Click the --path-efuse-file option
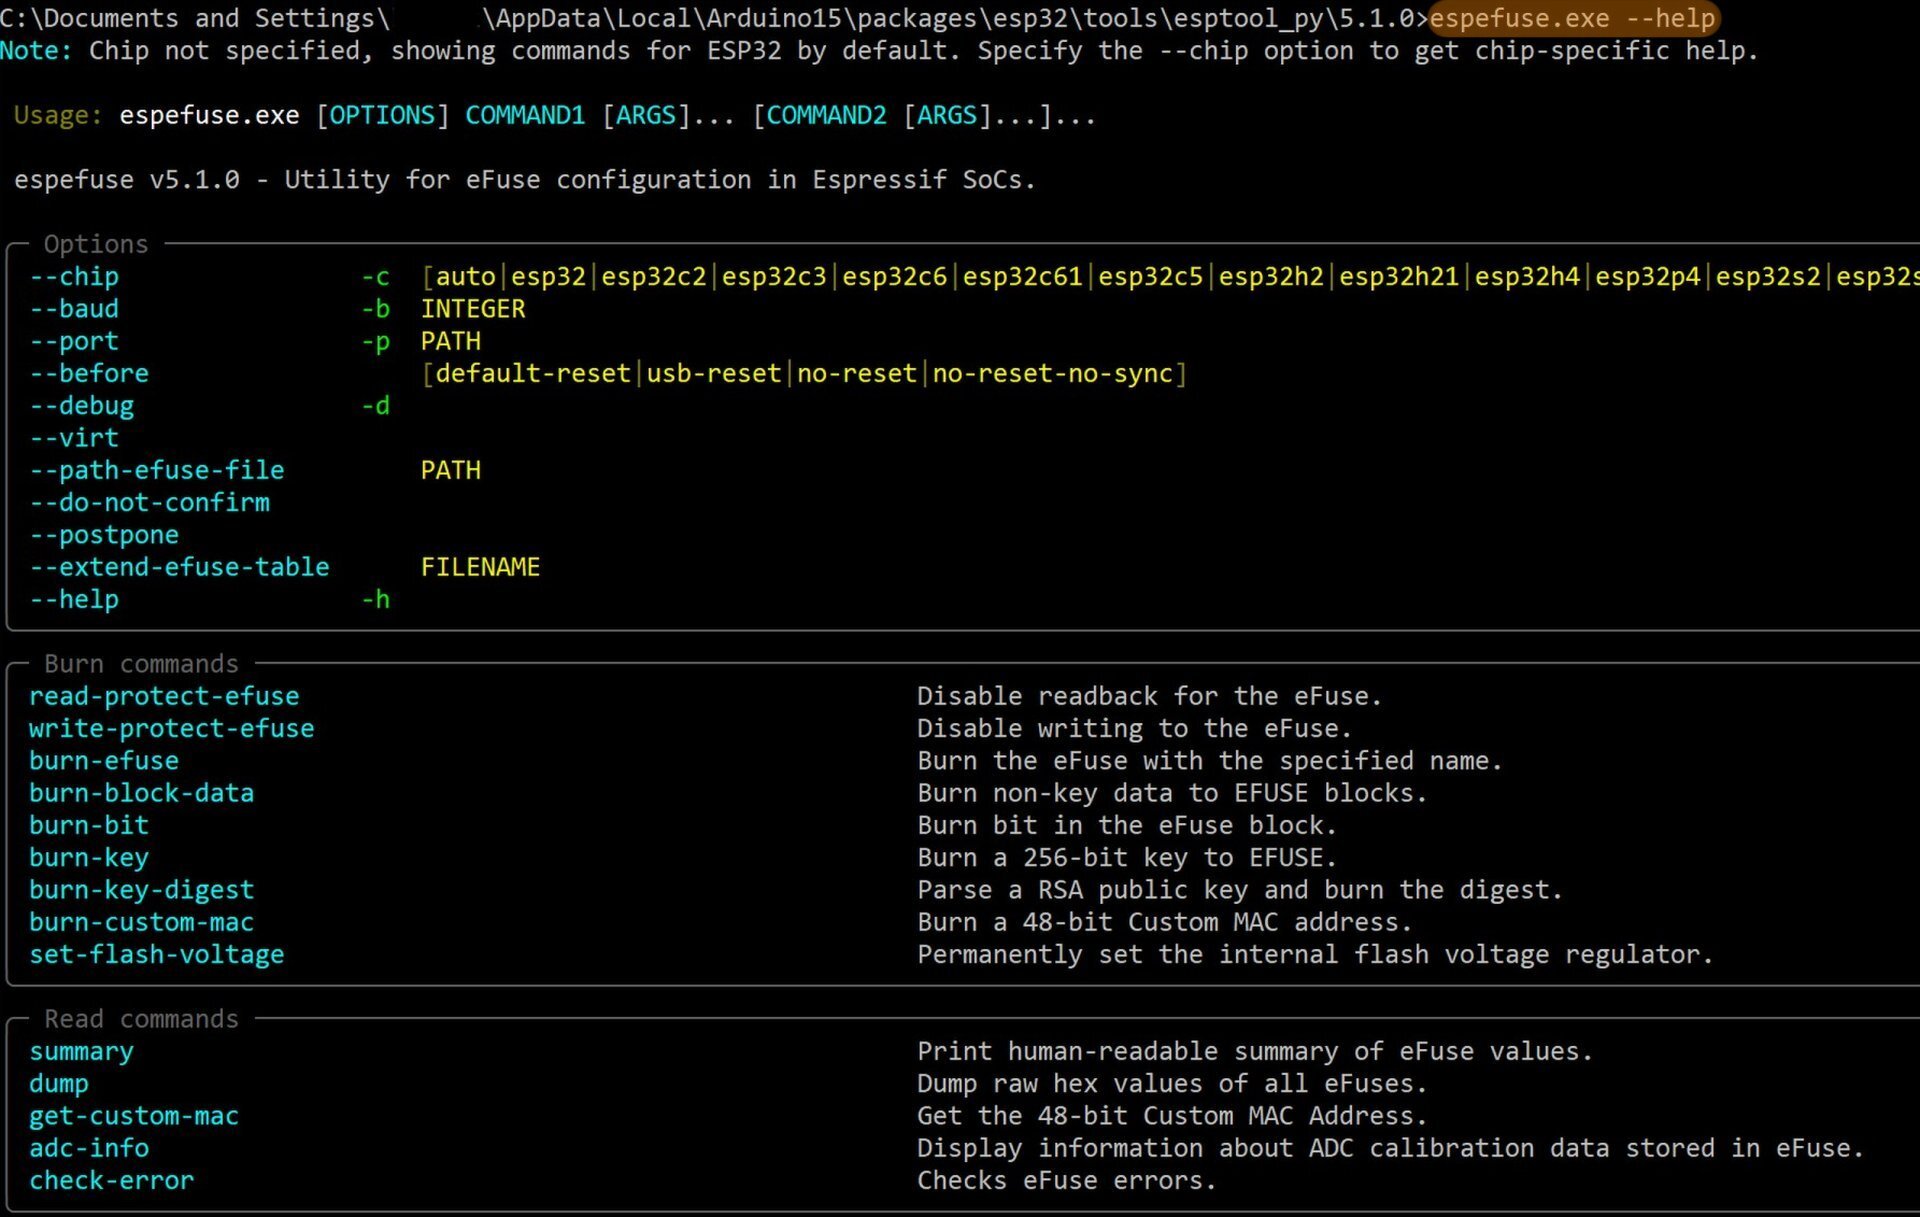 157,471
